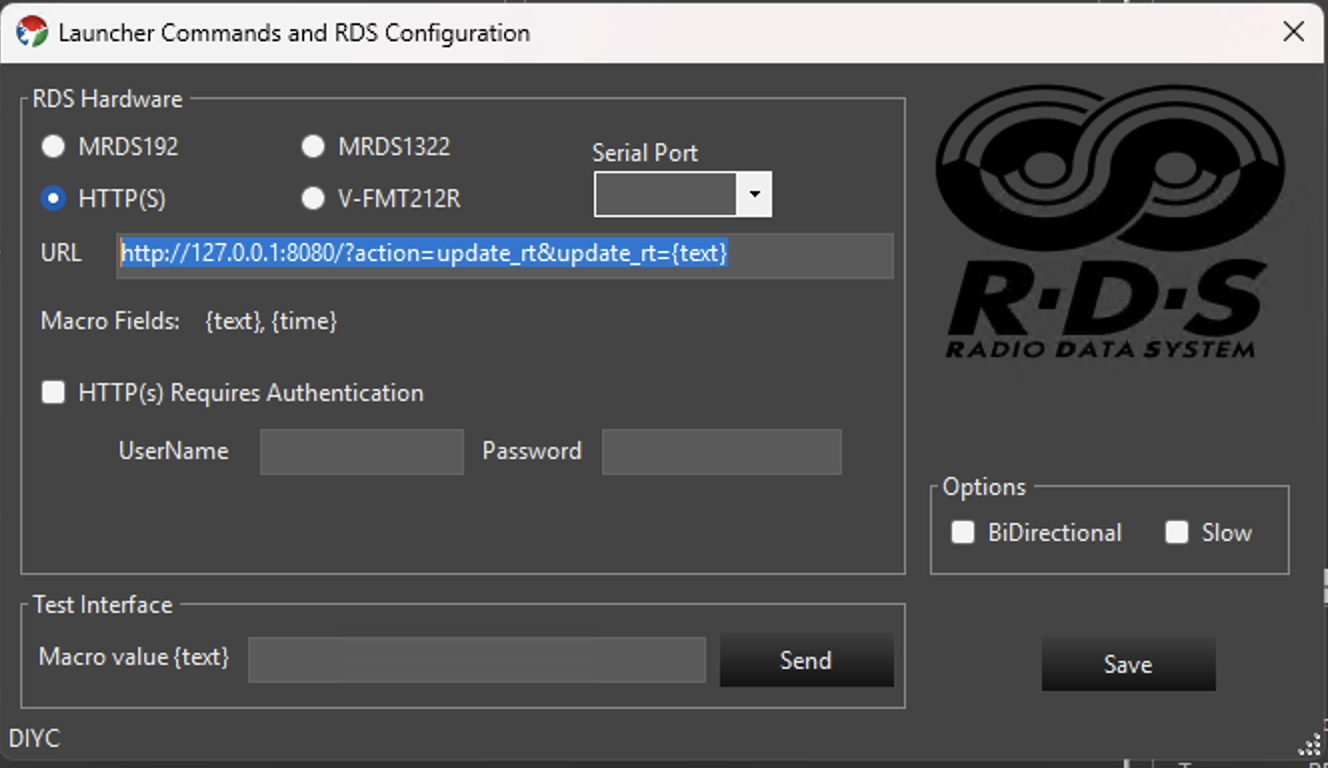Select the HTTP(S) hardware option
This screenshot has height=768, width=1328.
[53, 198]
